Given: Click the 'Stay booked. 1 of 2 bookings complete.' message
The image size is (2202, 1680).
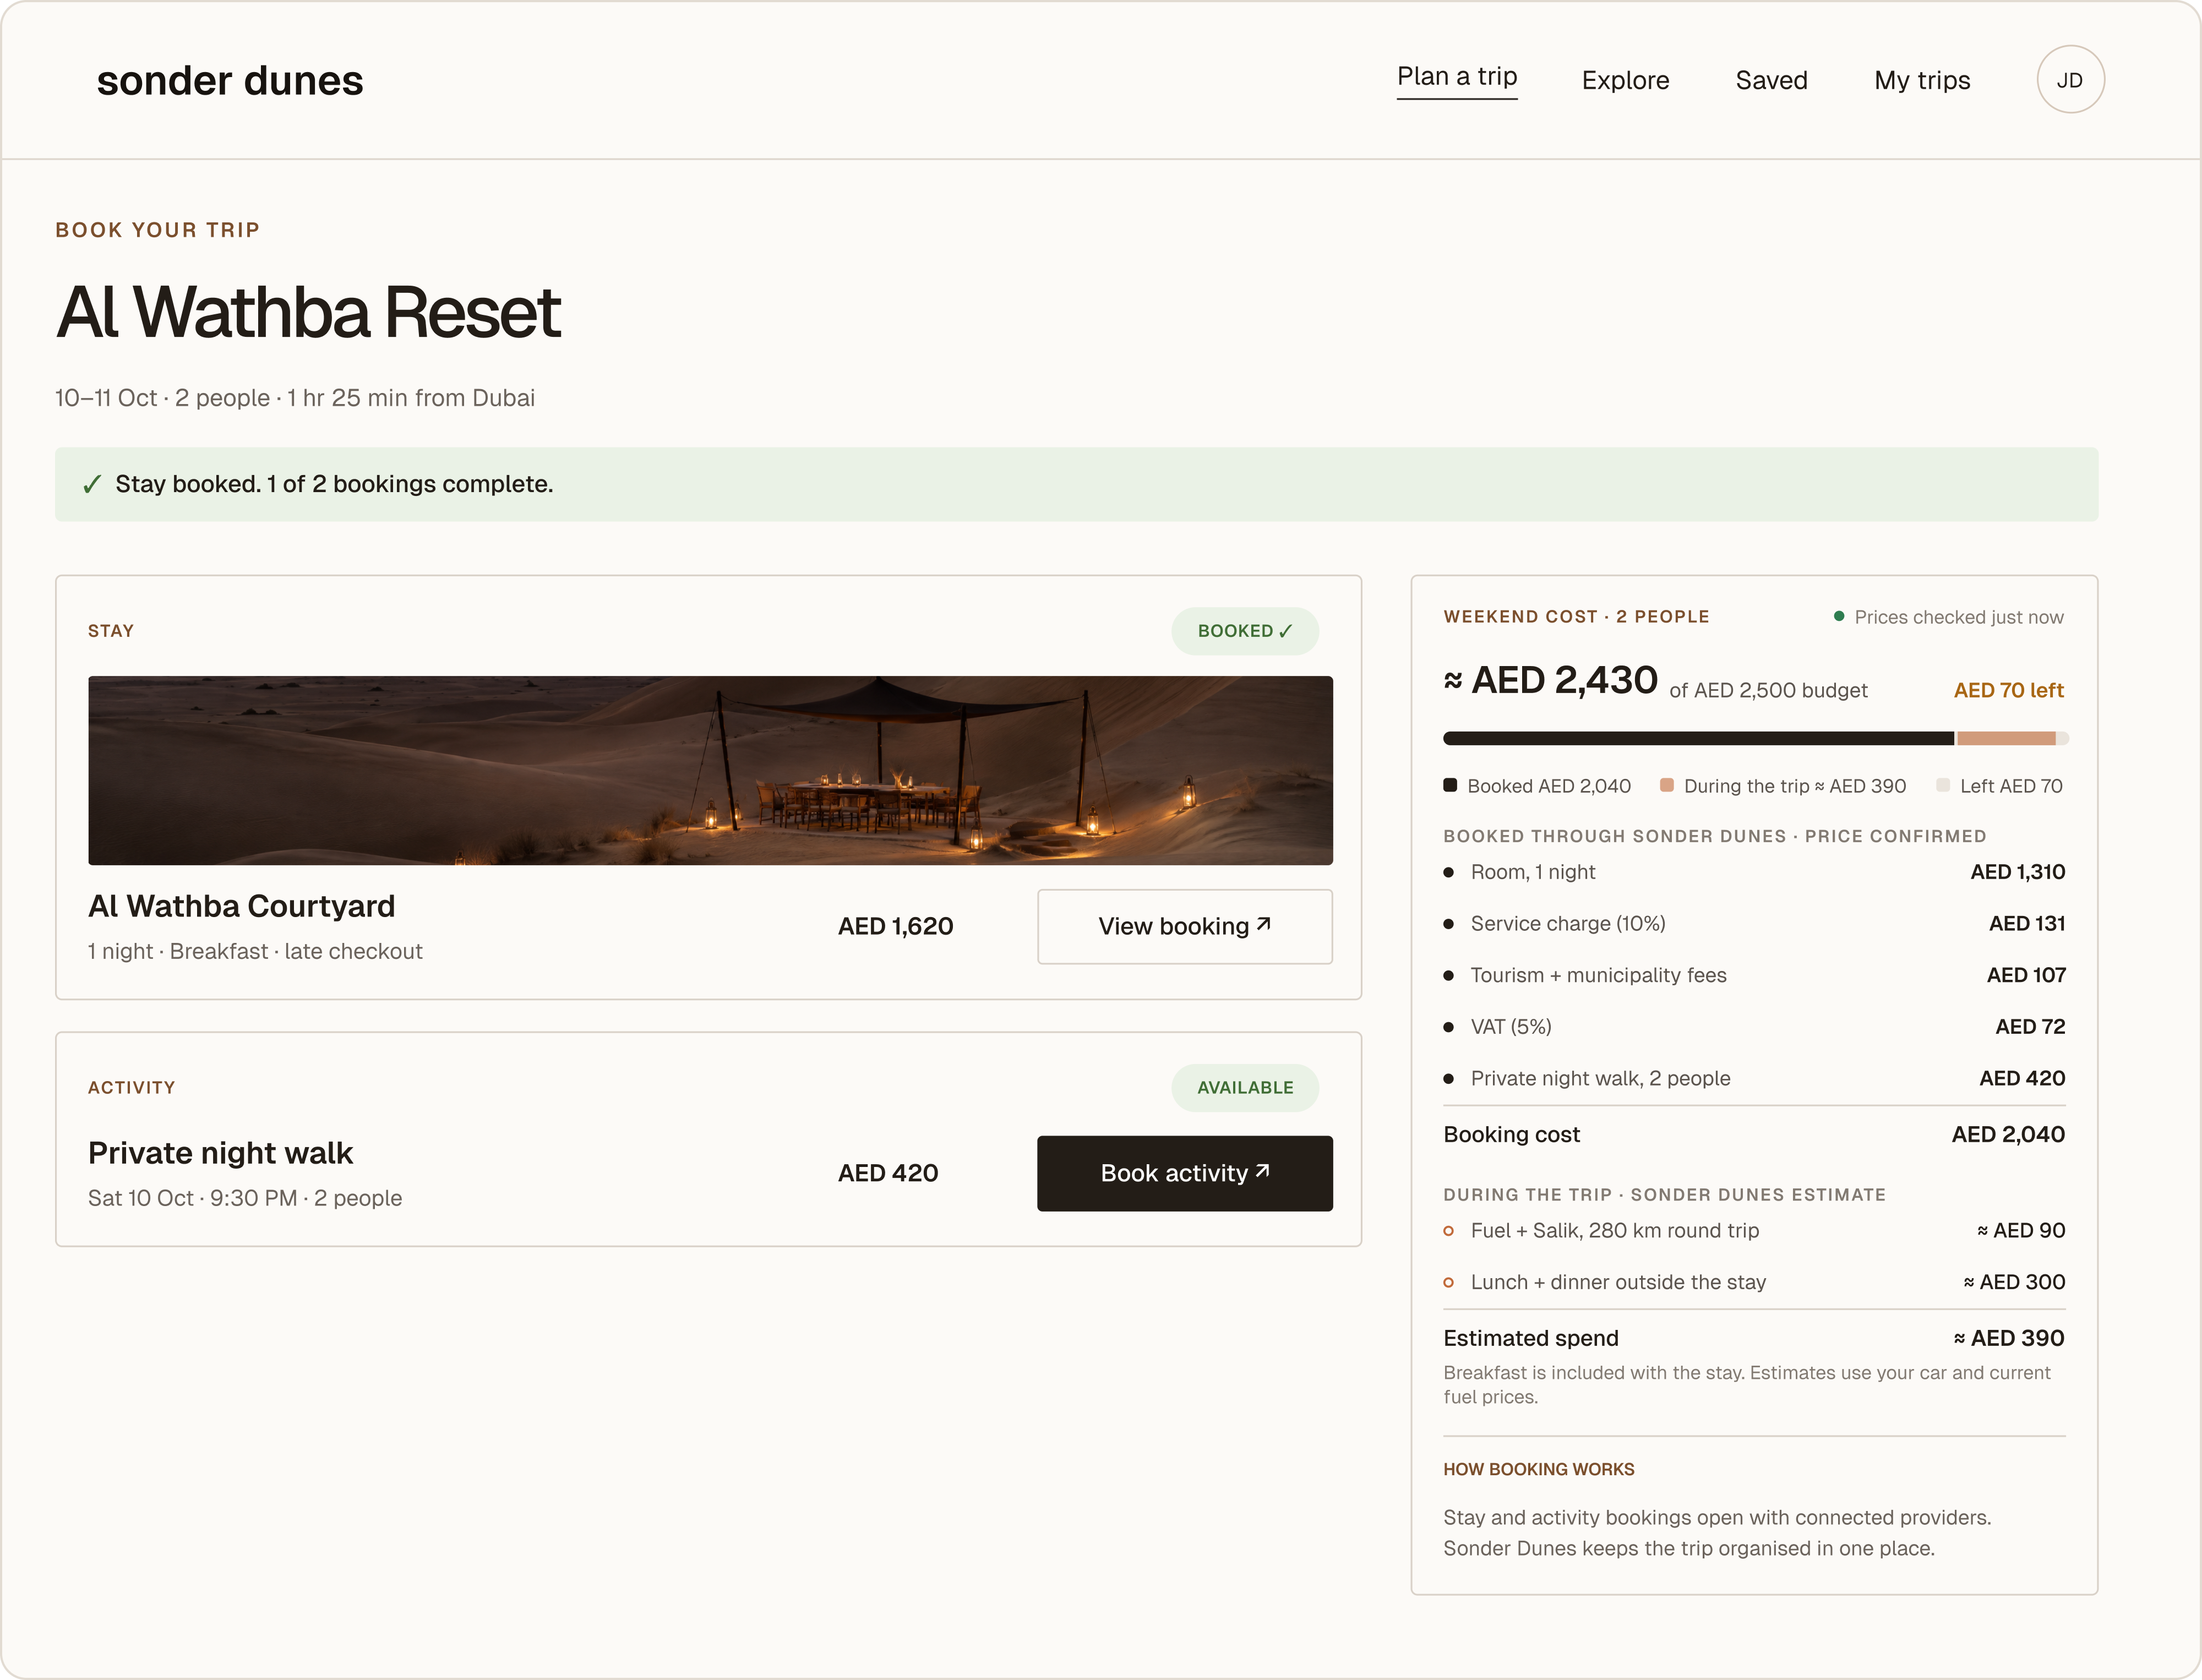Looking at the screenshot, I should point(334,484).
